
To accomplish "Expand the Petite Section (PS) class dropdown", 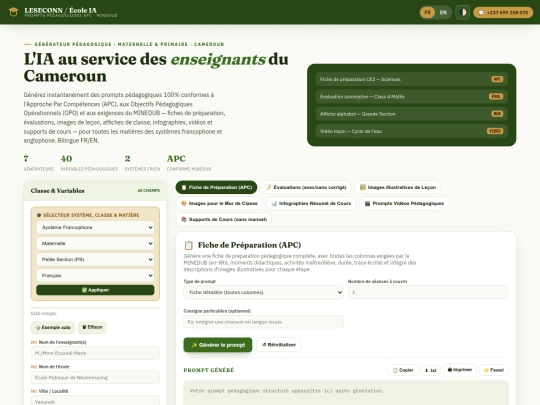I will click(x=95, y=259).
